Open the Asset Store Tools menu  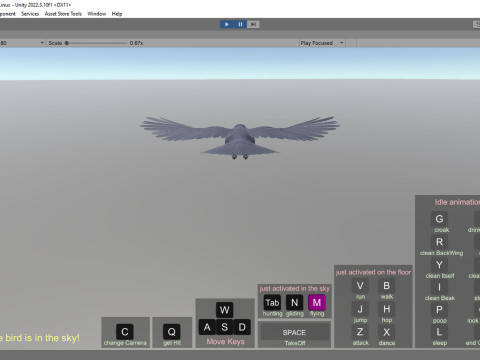[63, 14]
